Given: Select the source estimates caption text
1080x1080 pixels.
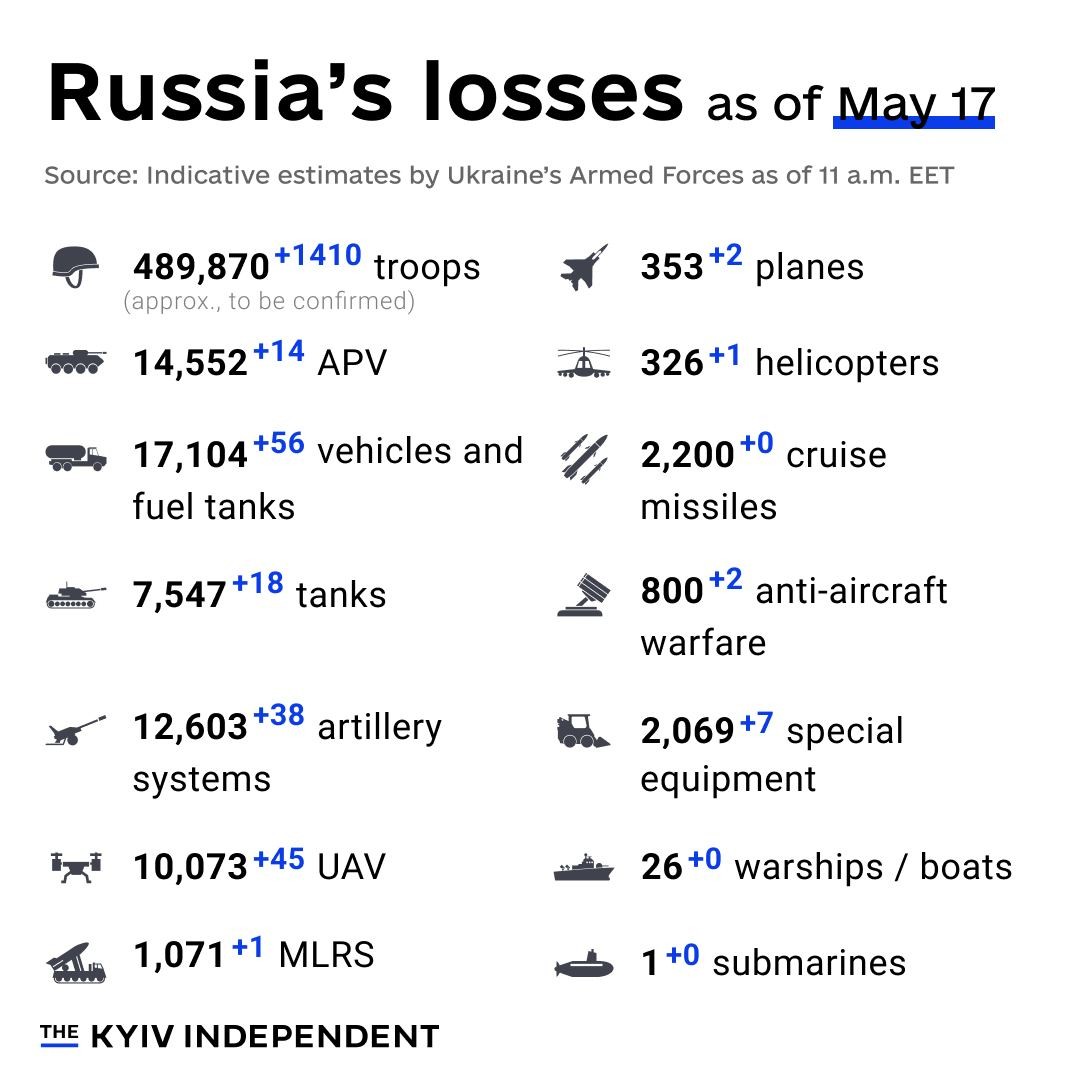Looking at the screenshot, I should coord(499,175).
